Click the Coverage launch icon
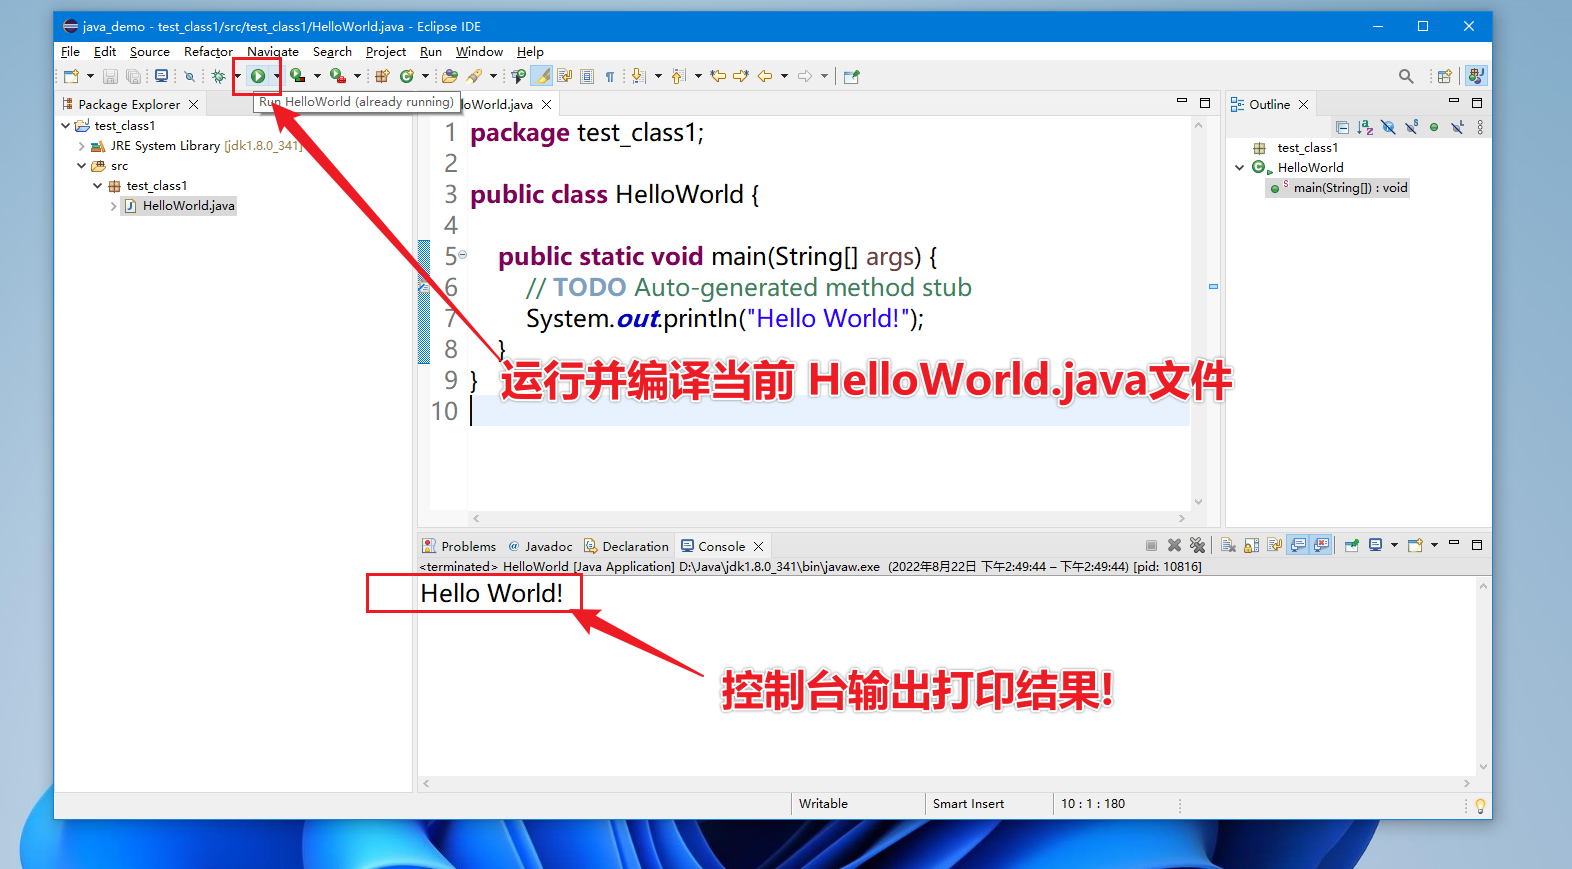Viewport: 1572px width, 869px height. [x=297, y=76]
